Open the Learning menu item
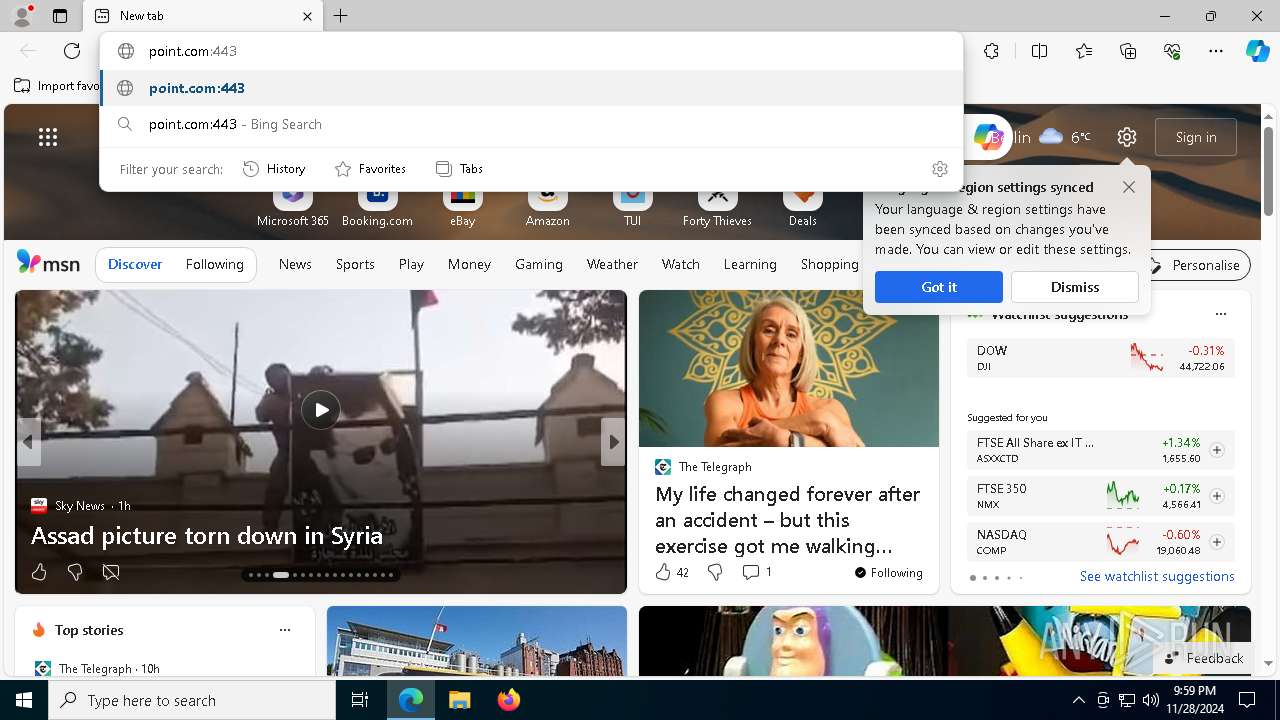Screen dimensions: 1280x720 (750, 264)
